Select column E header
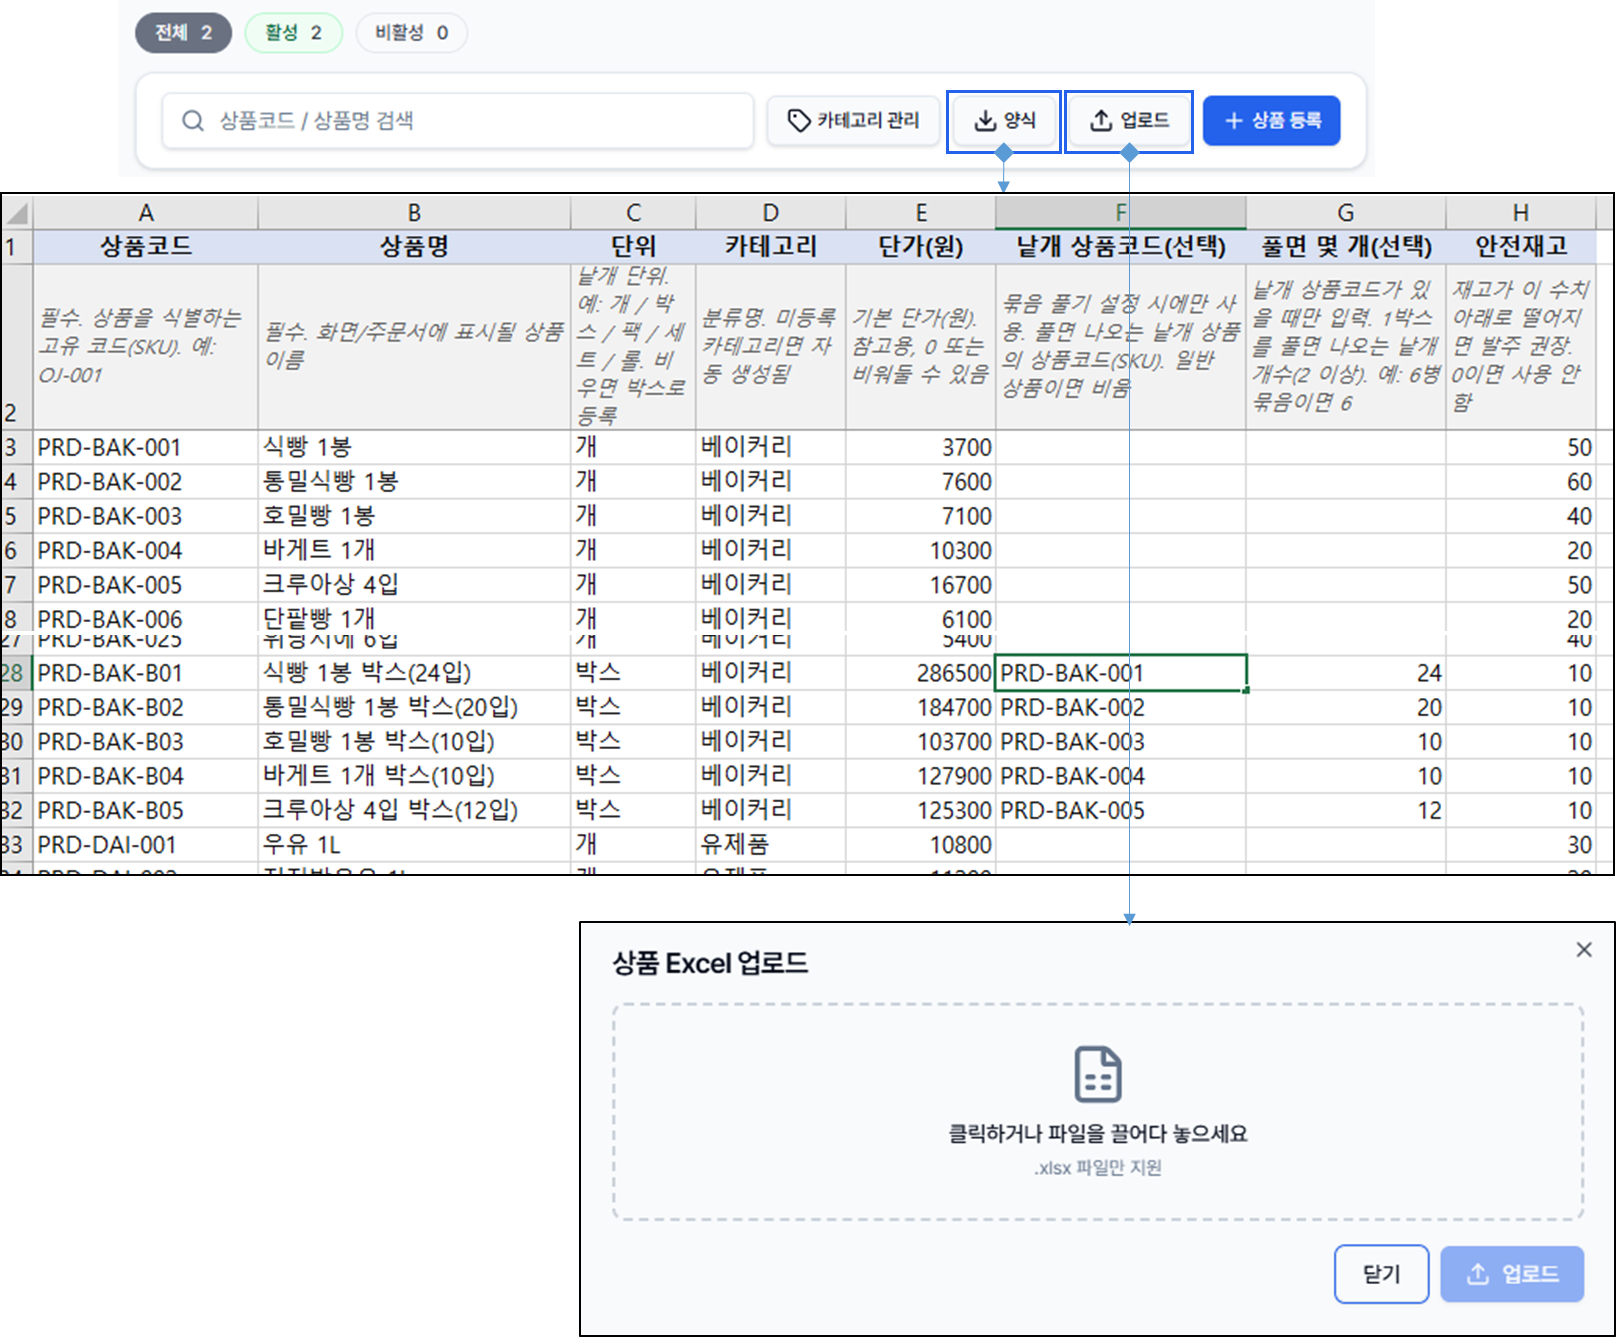The height and width of the screenshot is (1337, 1616). 921,213
